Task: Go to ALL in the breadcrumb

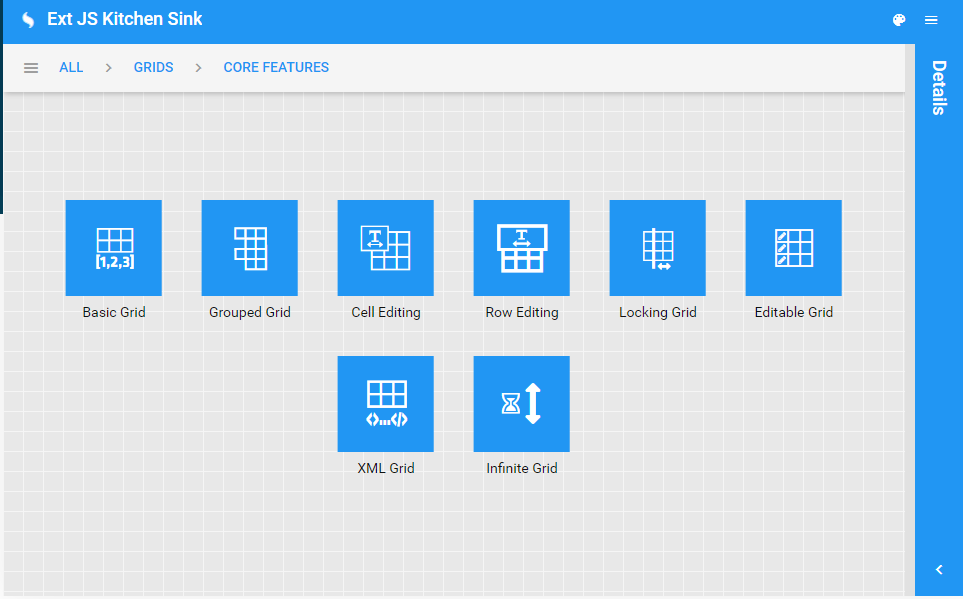Action: (x=71, y=68)
